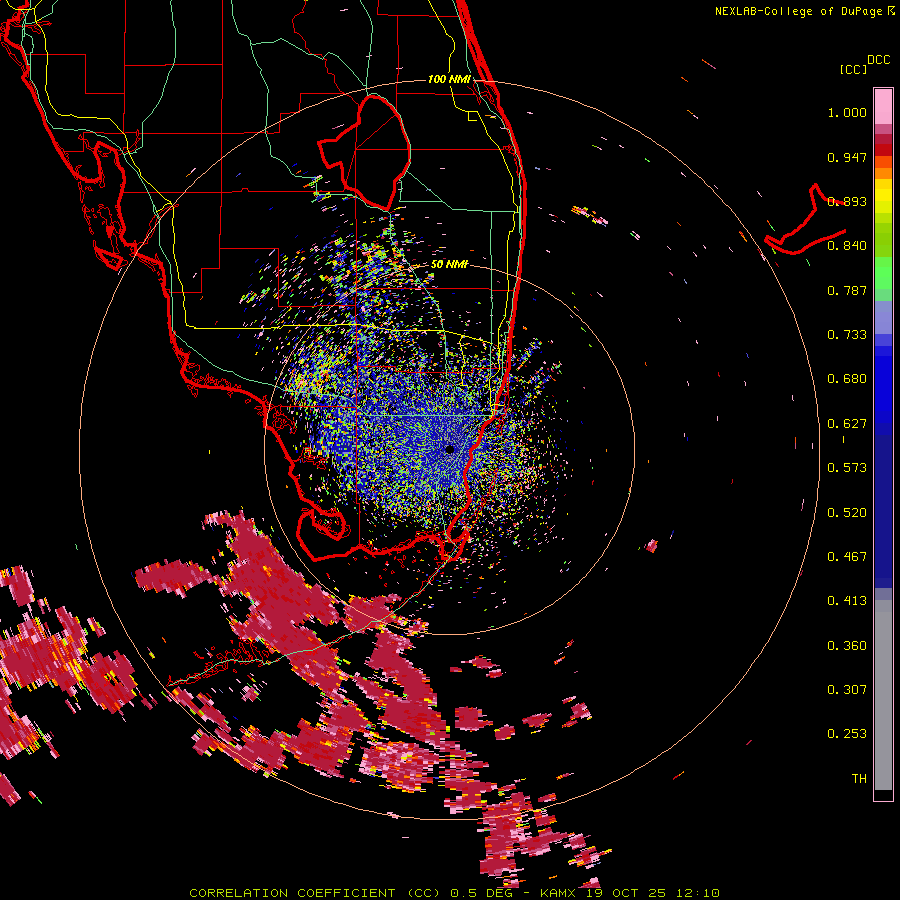
Task: Click the 0.680 color scale value
Action: pyautogui.click(x=847, y=379)
